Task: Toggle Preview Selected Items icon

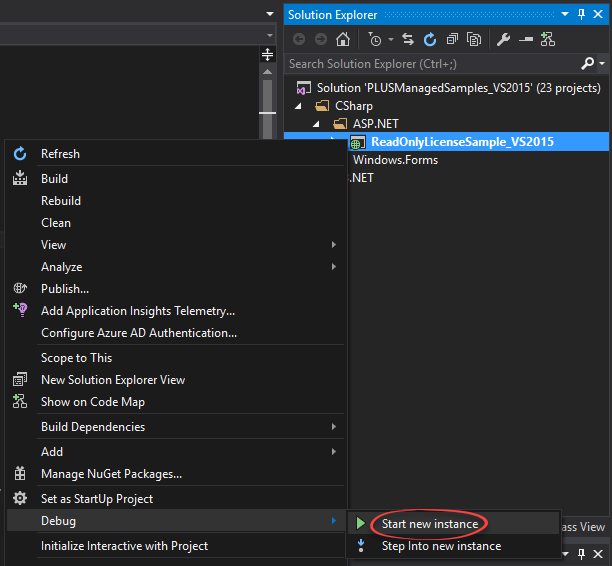Action: tap(526, 39)
